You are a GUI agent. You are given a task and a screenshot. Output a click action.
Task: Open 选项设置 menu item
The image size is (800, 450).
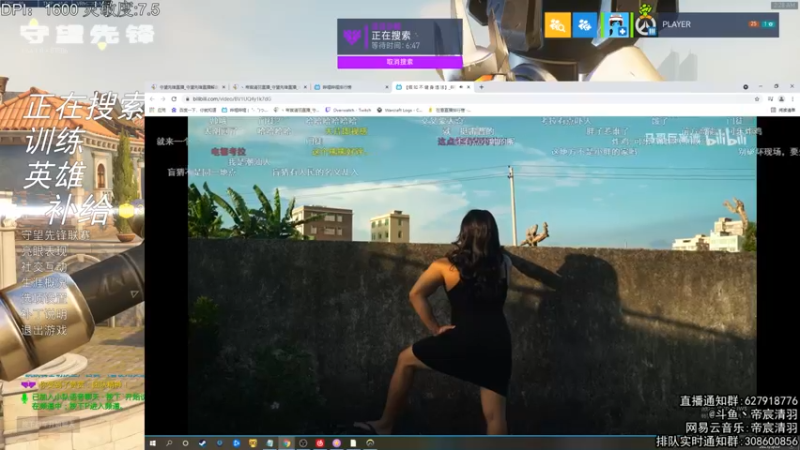tap(44, 298)
